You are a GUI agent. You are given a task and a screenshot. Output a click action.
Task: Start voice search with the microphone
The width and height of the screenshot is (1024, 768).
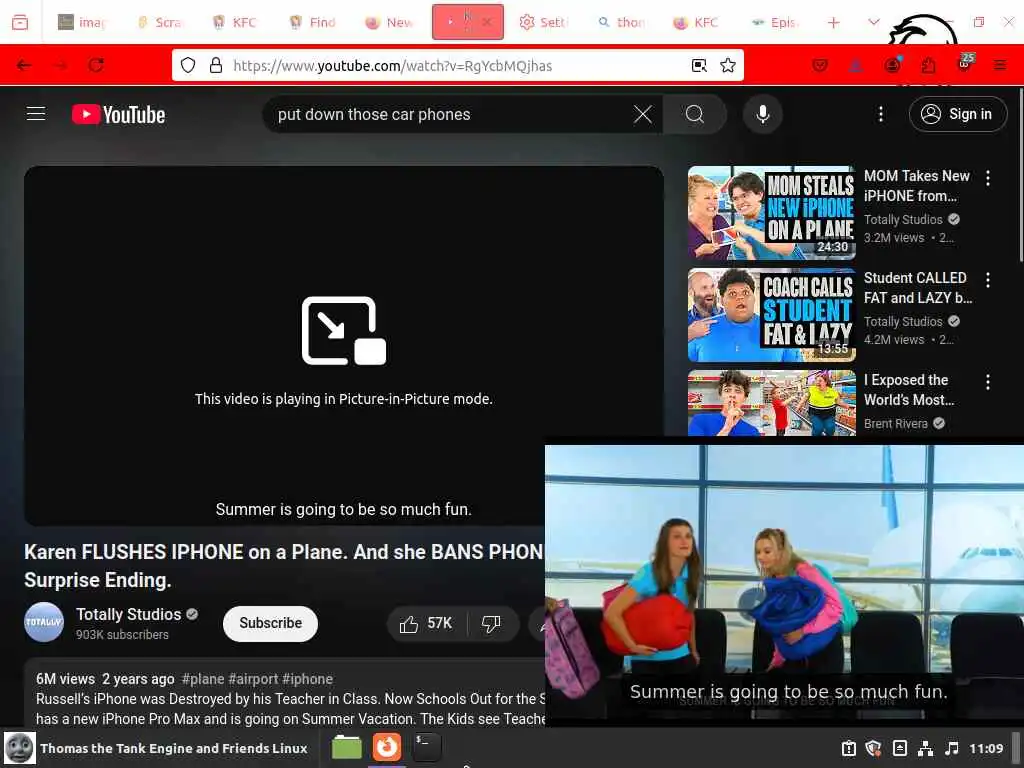coord(762,114)
